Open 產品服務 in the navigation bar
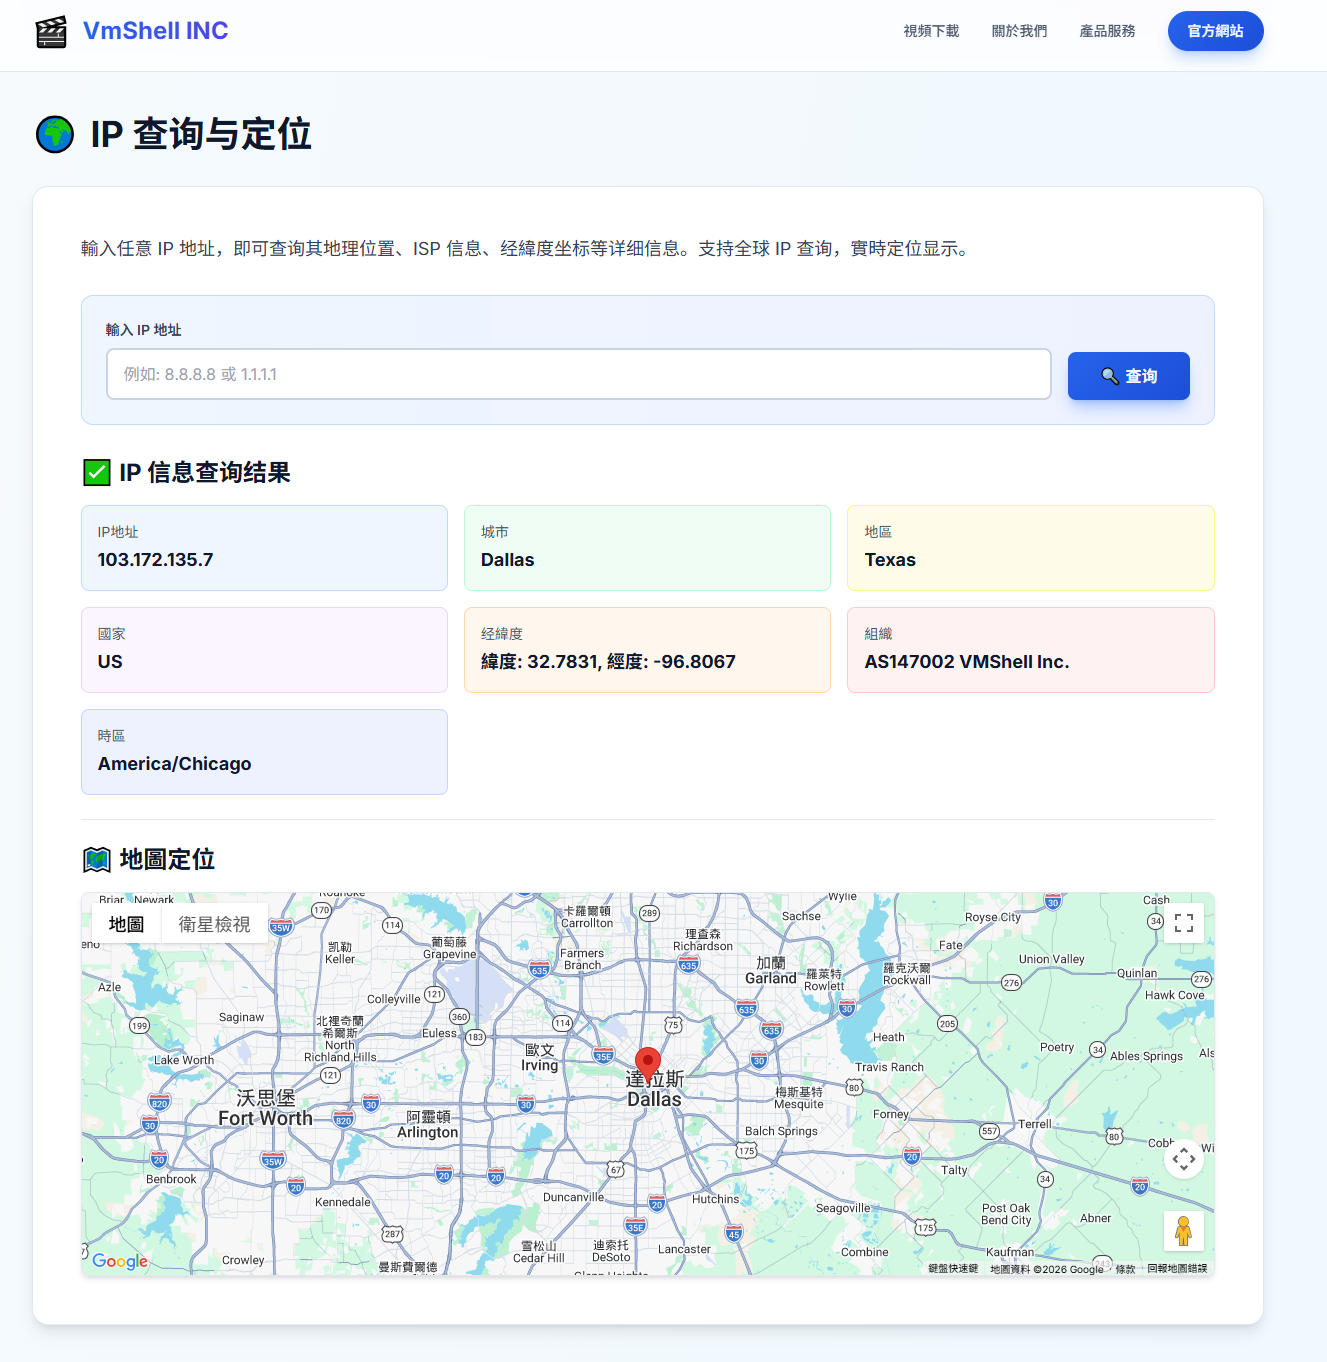The height and width of the screenshot is (1362, 1327). 1107,31
